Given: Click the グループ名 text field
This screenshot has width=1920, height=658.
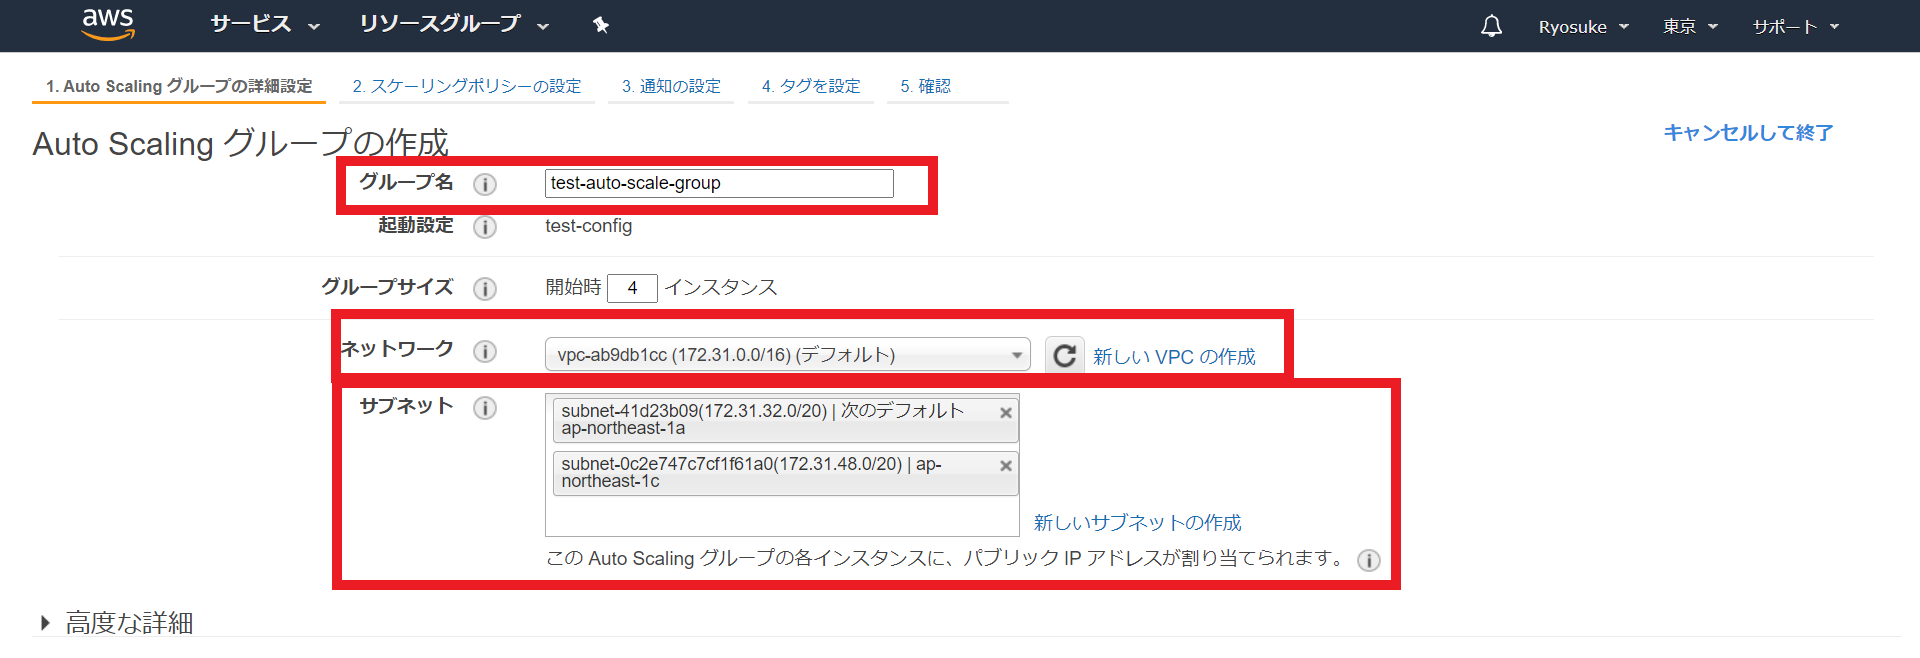Looking at the screenshot, I should [x=719, y=183].
